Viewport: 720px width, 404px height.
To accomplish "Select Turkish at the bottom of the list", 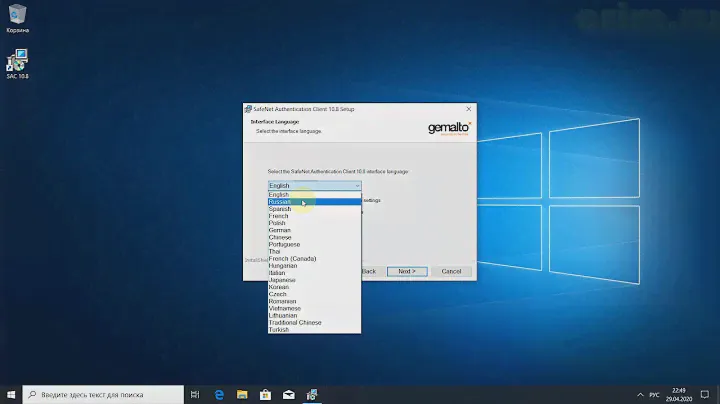I will (279, 329).
